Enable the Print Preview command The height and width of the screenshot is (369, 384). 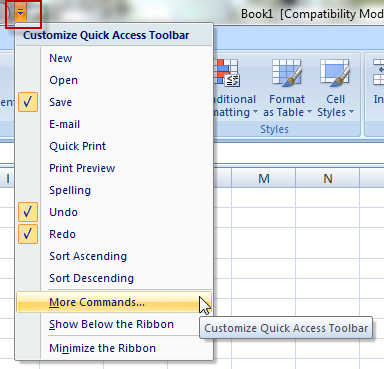click(114, 168)
